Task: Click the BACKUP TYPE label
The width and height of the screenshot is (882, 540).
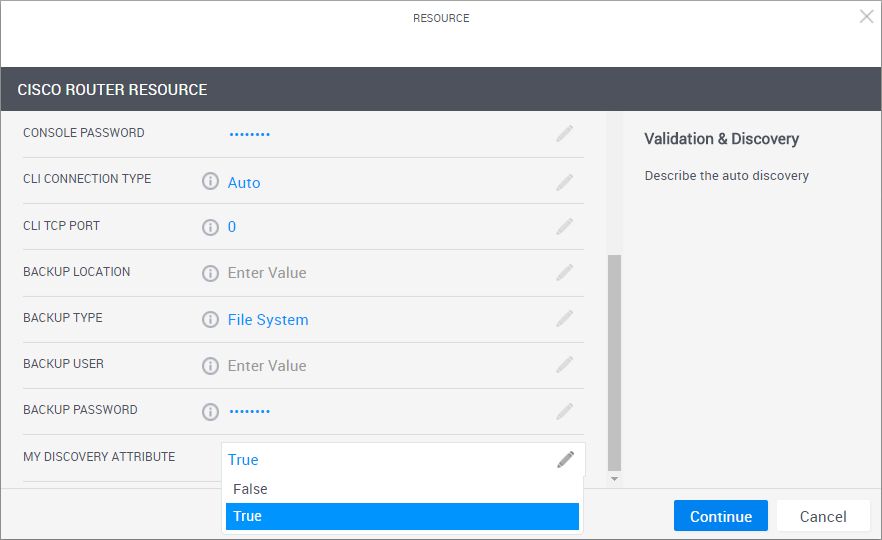Action: point(63,318)
